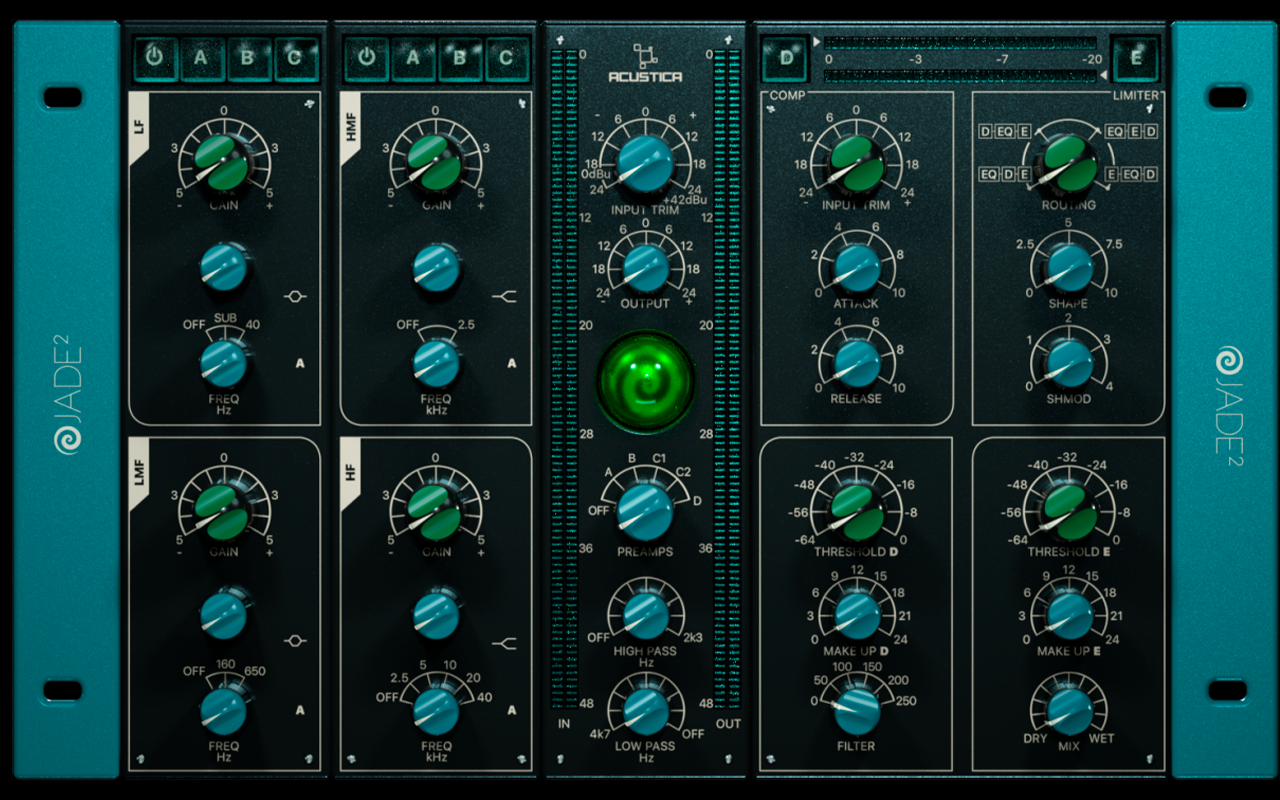
Task: Click the OUTPUT knob
Action: tap(645, 266)
